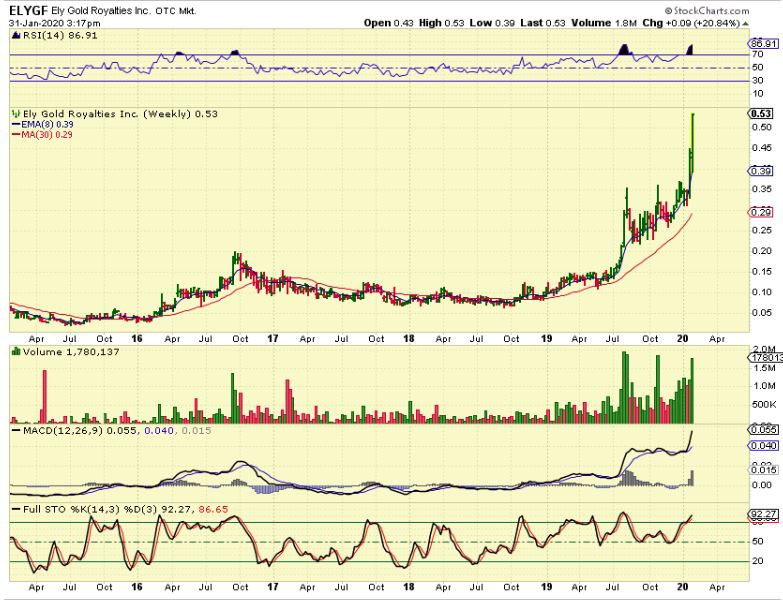Click the 30 level on RSI axis
783x600 pixels.
pyautogui.click(x=758, y=80)
